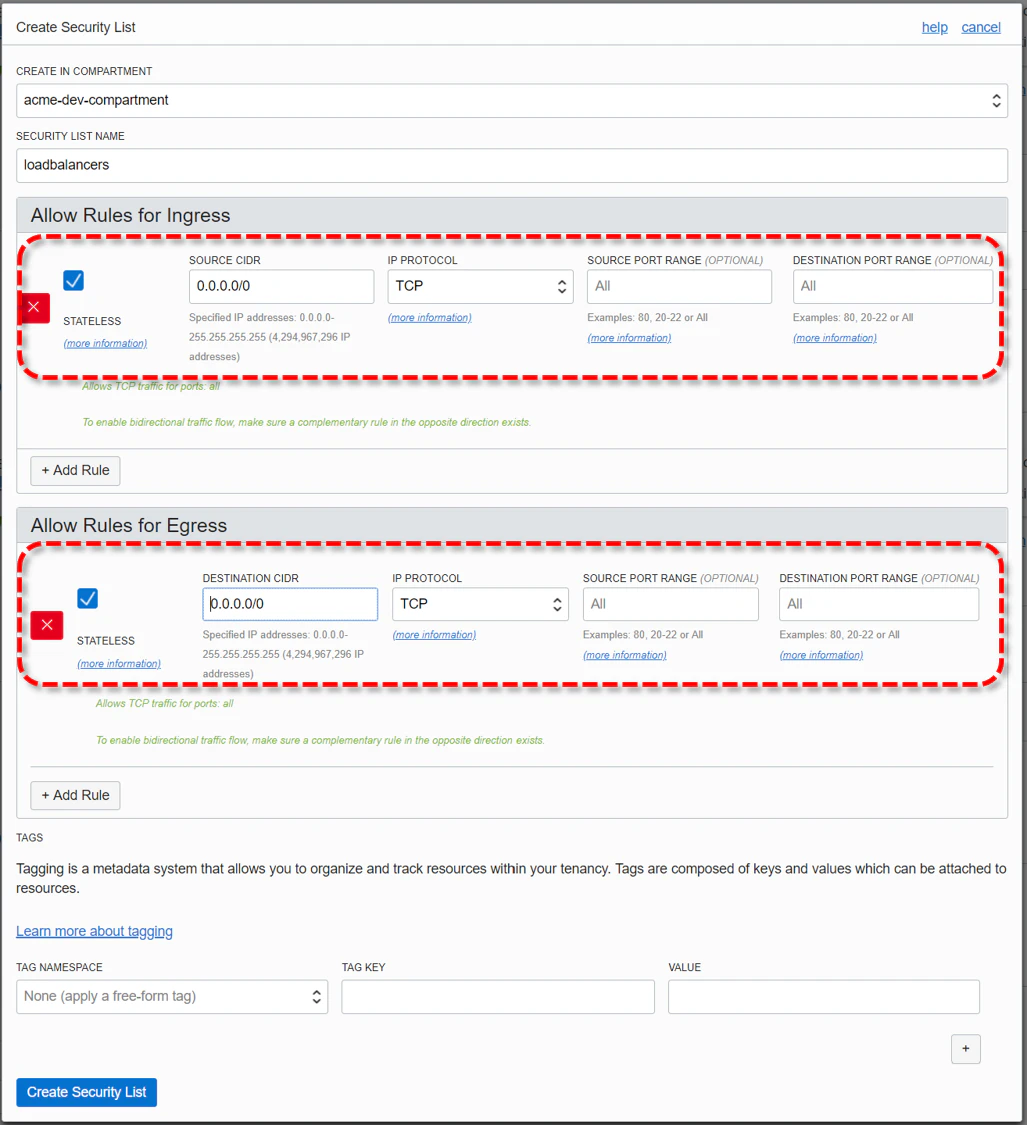The height and width of the screenshot is (1125, 1027).
Task: Open more information under ingress Source Port Range
Action: 629,338
